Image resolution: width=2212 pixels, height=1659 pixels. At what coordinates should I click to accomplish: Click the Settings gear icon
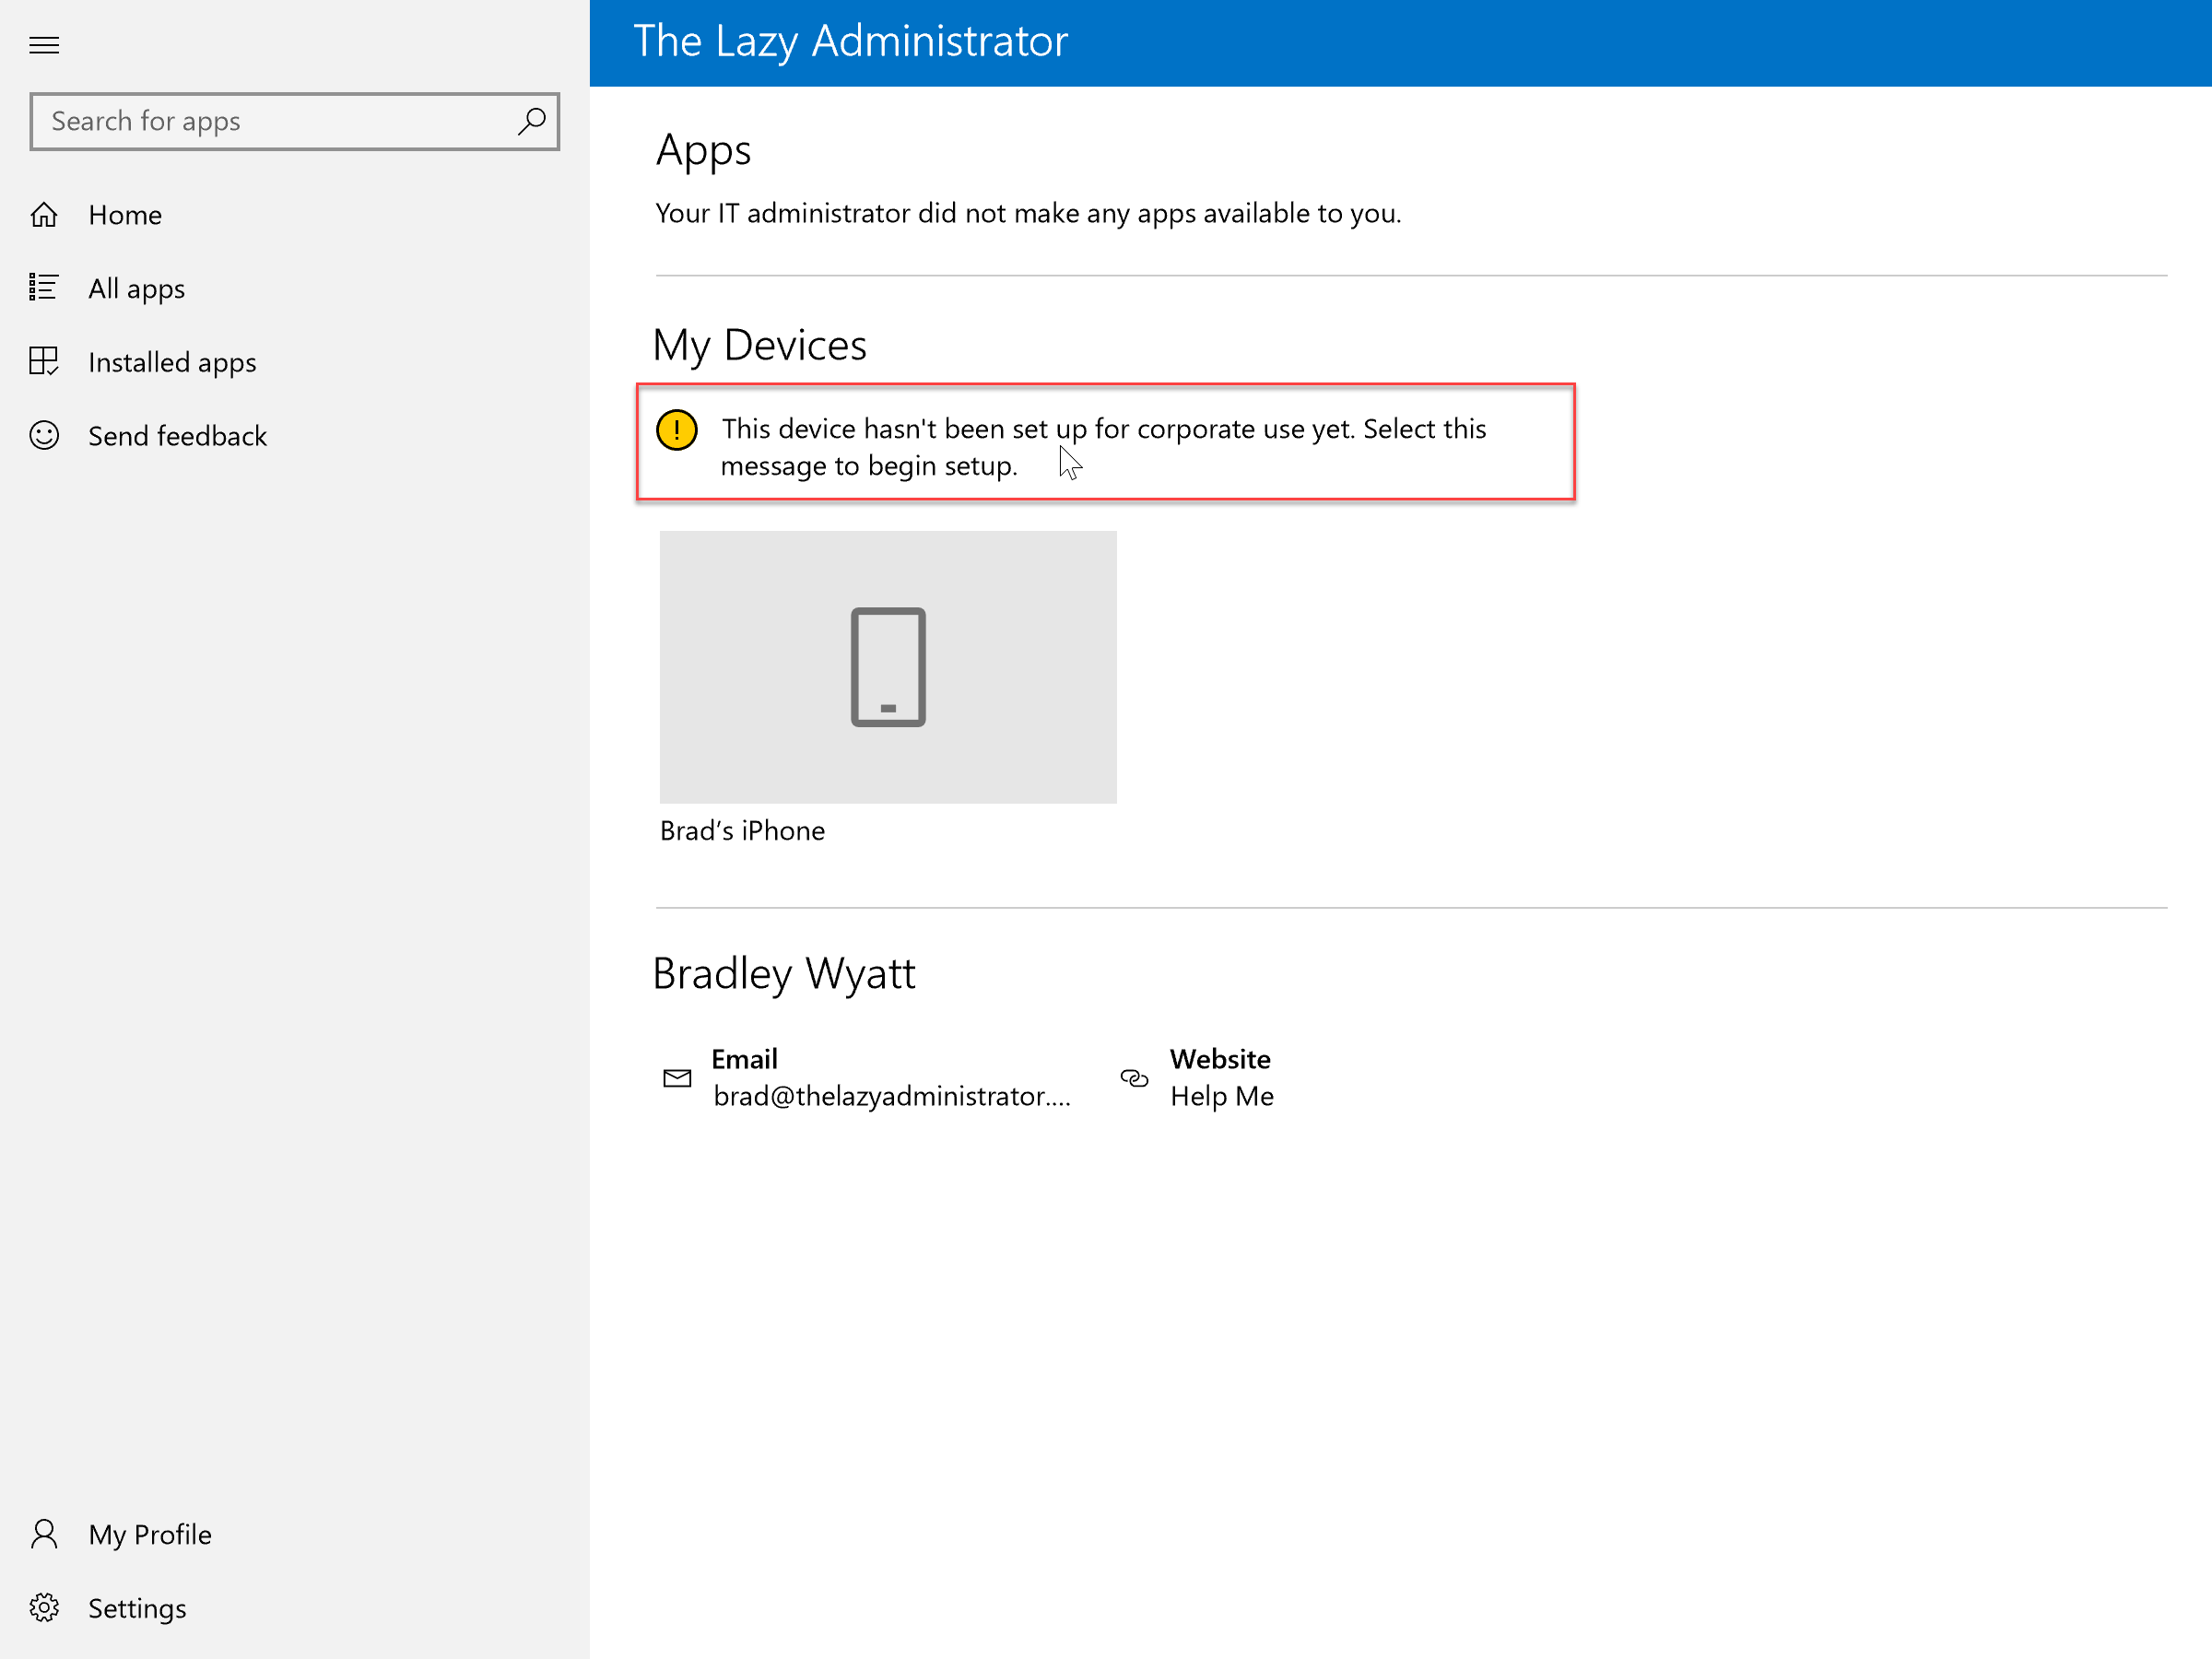click(x=44, y=1607)
